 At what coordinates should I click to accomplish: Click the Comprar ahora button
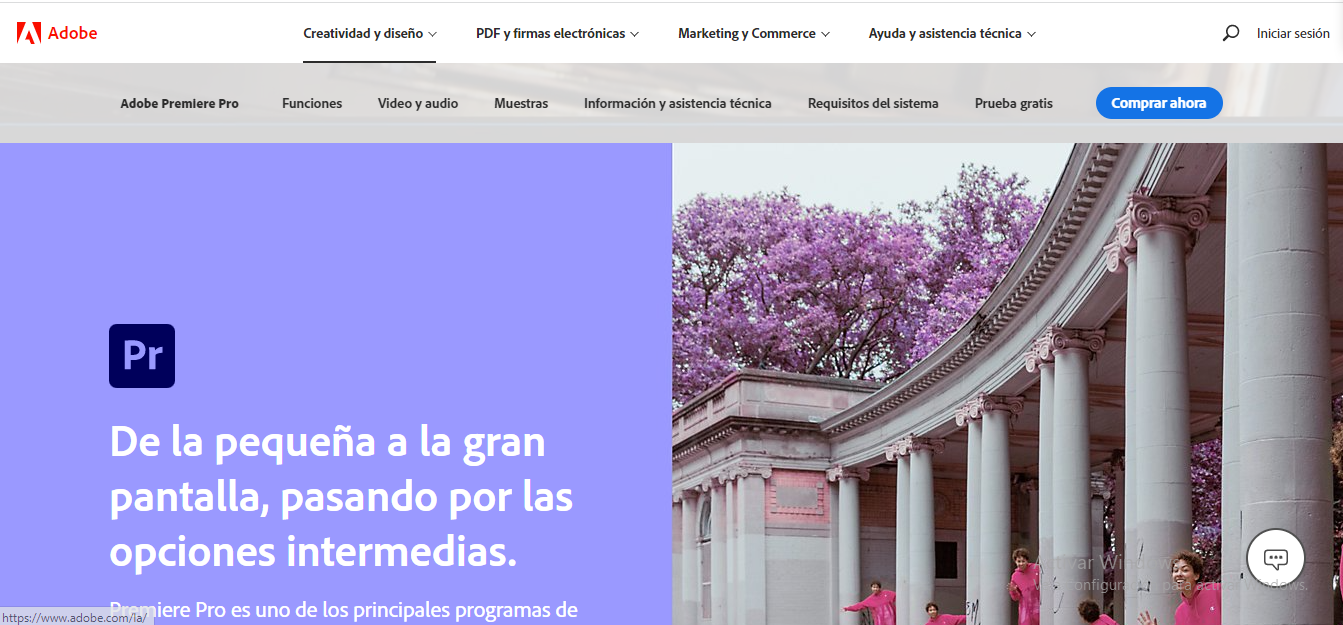coord(1159,103)
